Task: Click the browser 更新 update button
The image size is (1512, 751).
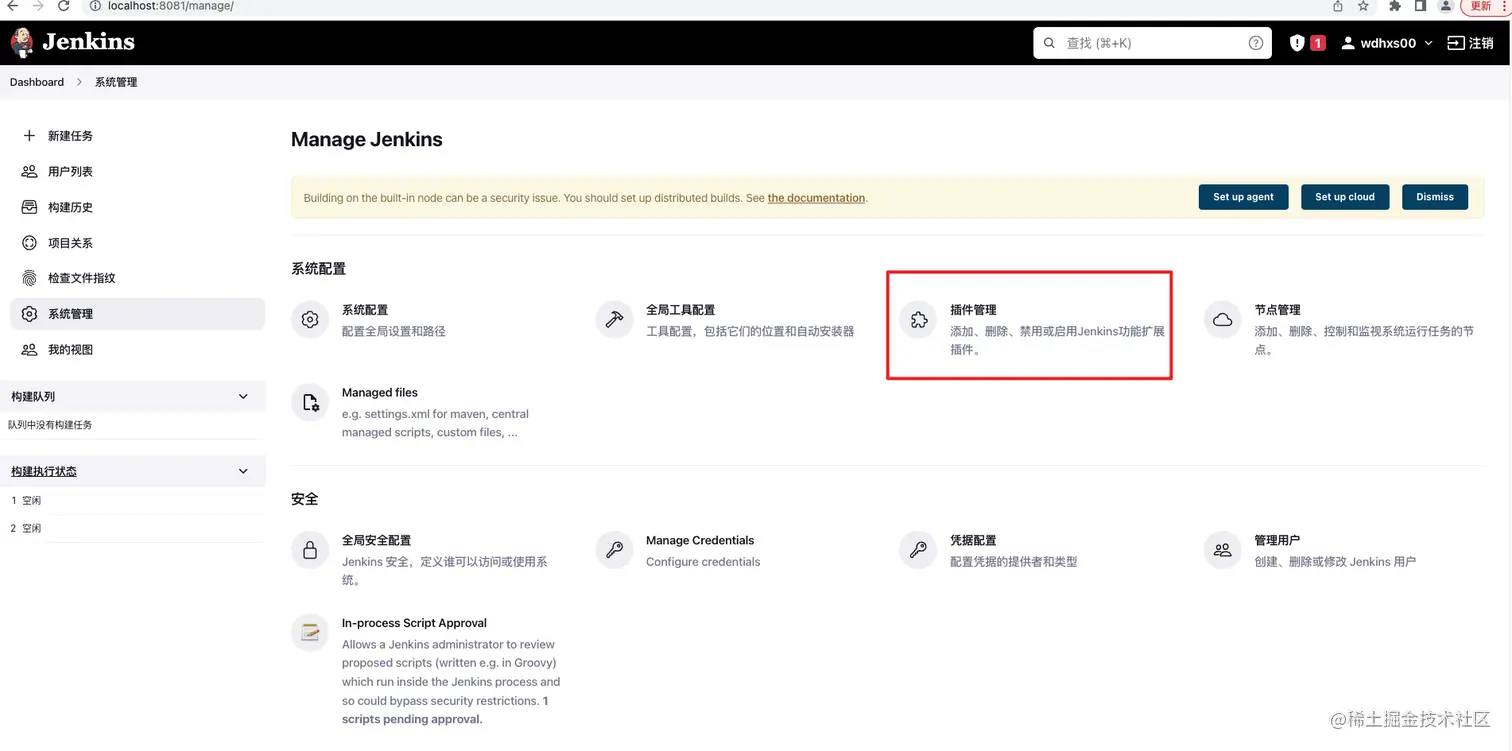Action: click(1481, 6)
